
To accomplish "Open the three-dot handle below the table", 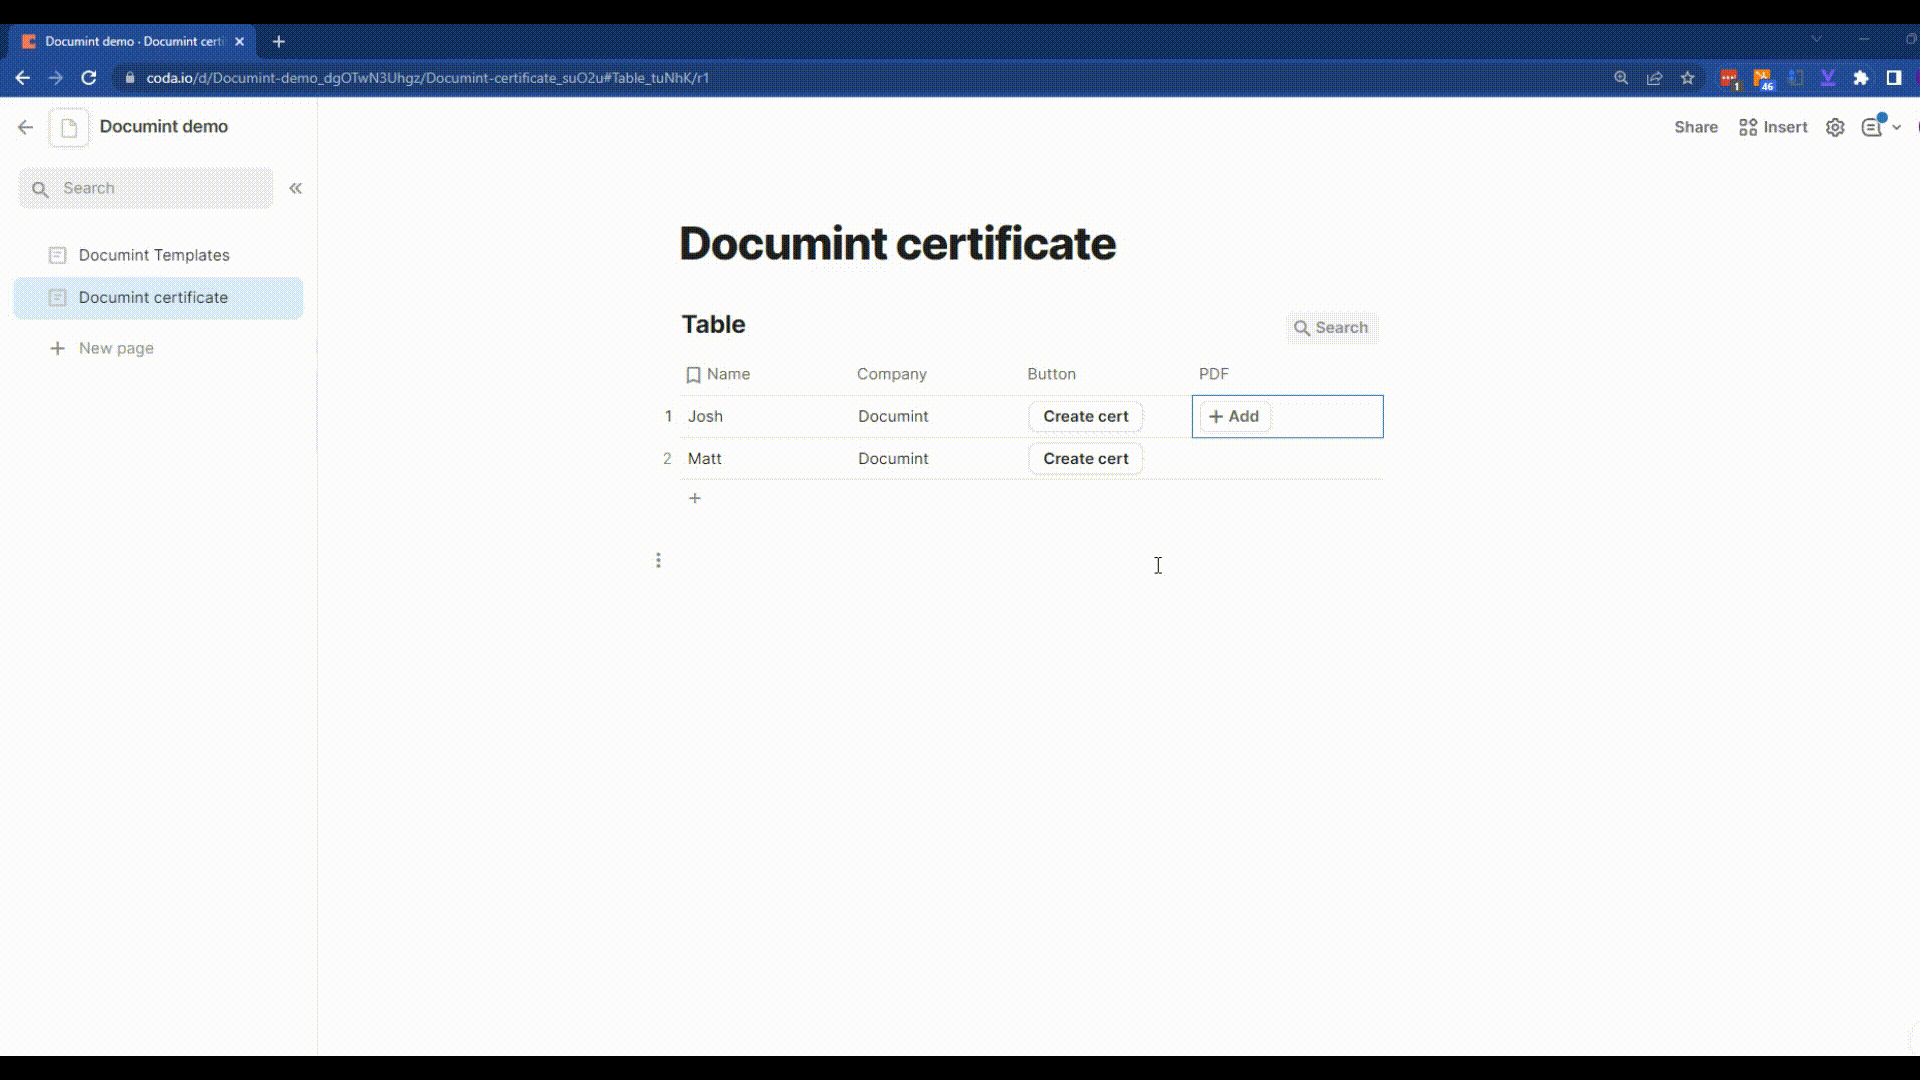I will pyautogui.click(x=658, y=560).
